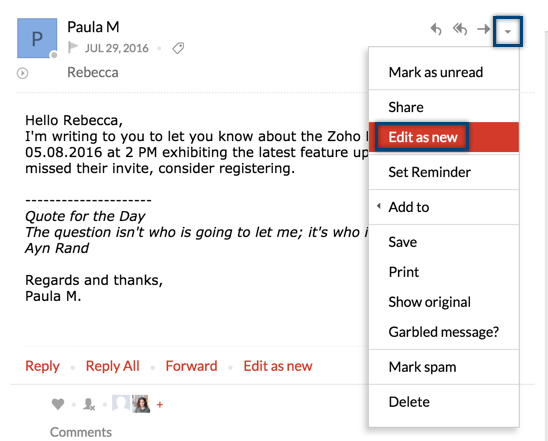Image resolution: width=548 pixels, height=441 pixels.
Task: Click the Reply link below message
Action: coord(42,366)
